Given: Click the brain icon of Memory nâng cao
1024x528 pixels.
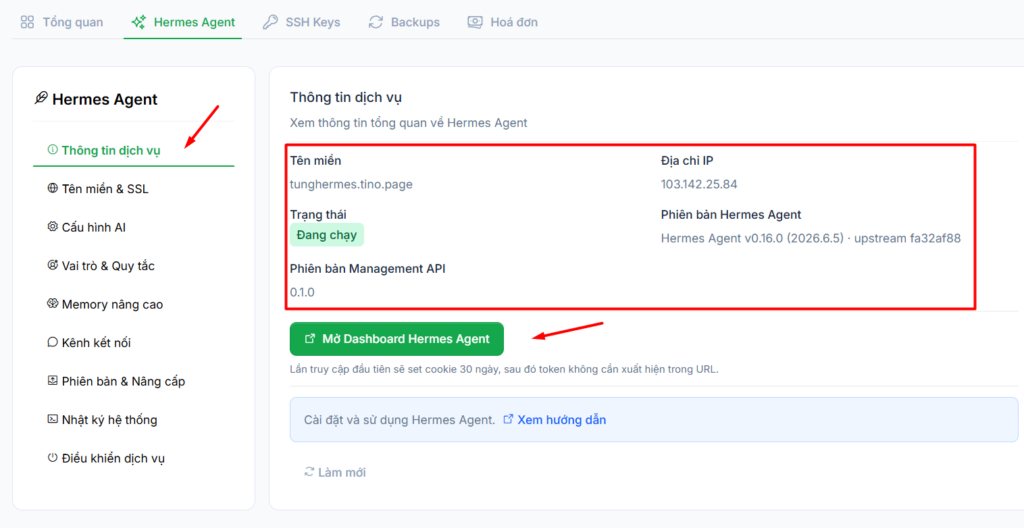Looking at the screenshot, I should (x=52, y=304).
